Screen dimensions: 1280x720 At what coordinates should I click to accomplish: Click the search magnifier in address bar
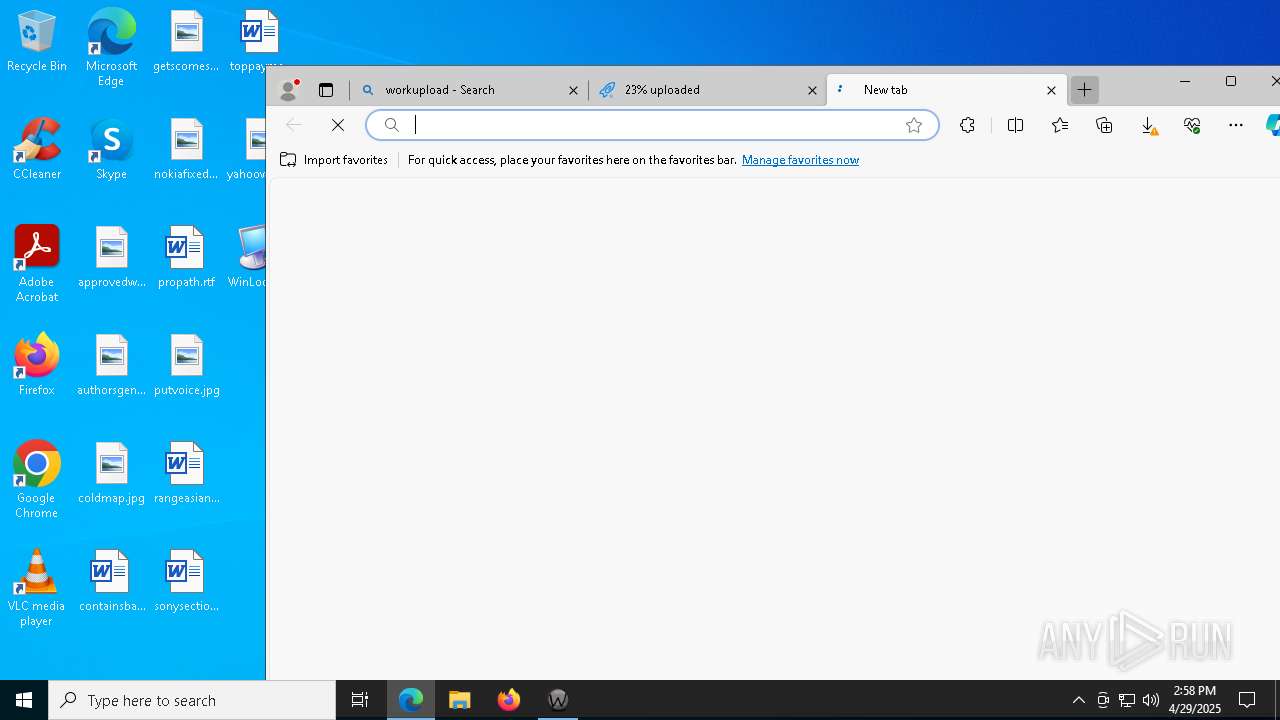[x=392, y=125]
